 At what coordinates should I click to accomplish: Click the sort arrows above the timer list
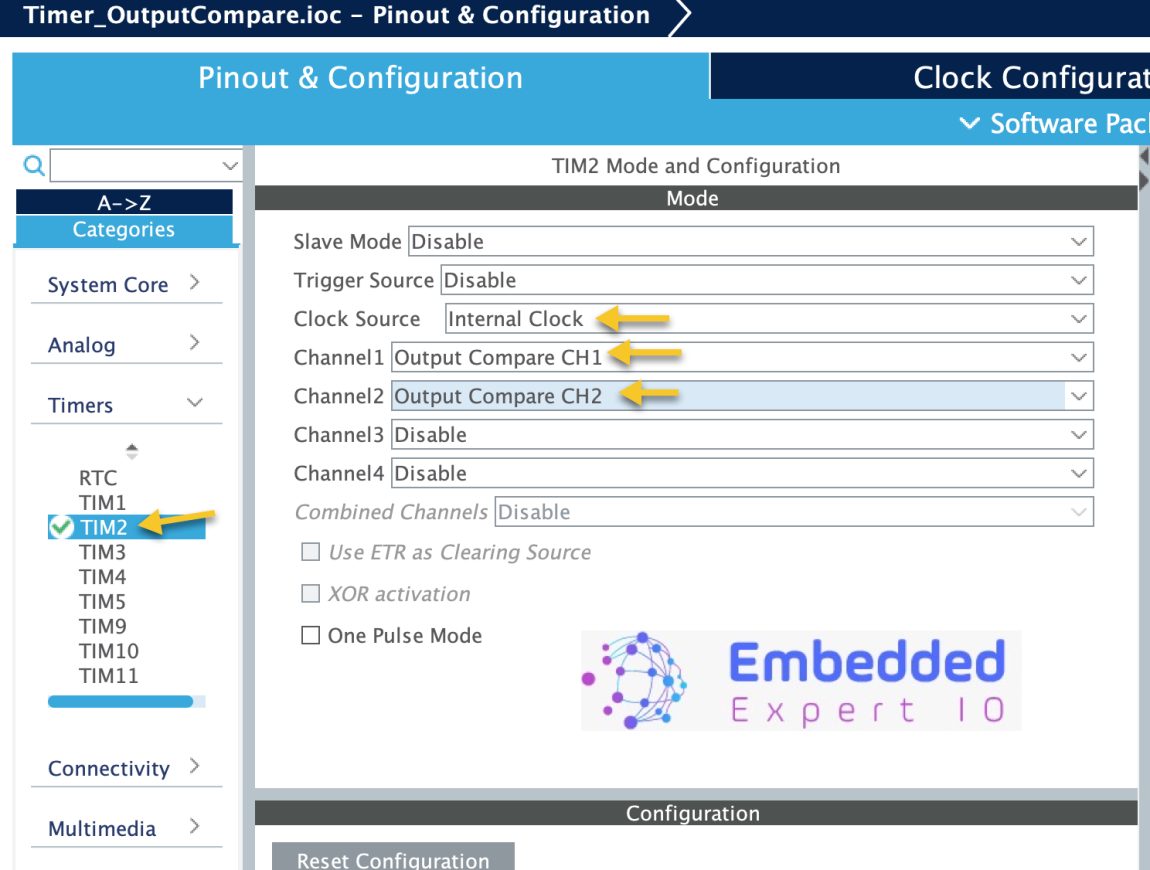[x=130, y=451]
